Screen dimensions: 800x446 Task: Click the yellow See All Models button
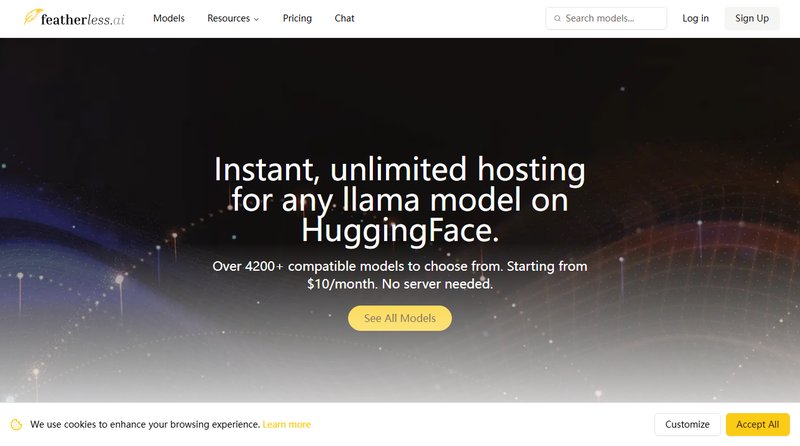coord(399,318)
